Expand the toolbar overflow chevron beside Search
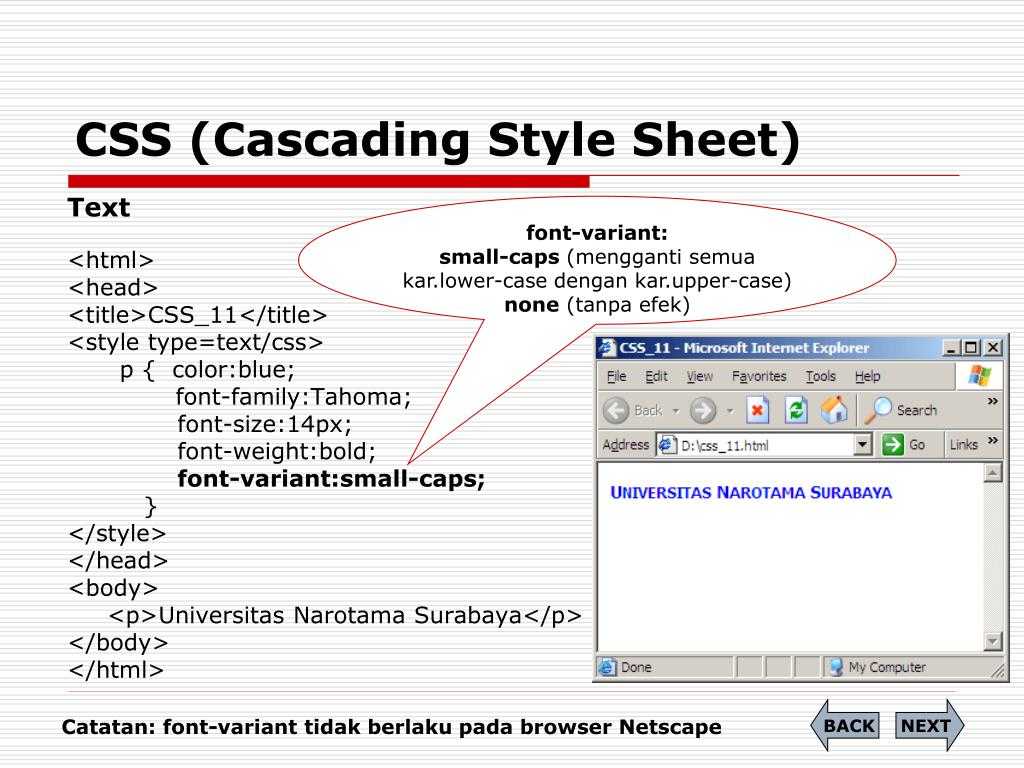This screenshot has width=1024, height=768. click(992, 401)
